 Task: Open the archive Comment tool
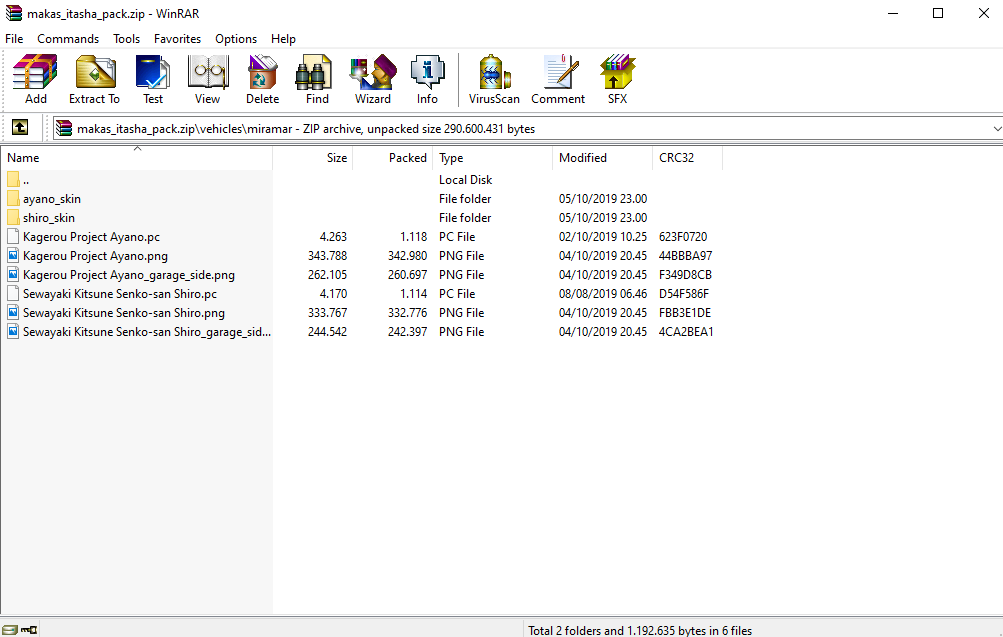559,72
